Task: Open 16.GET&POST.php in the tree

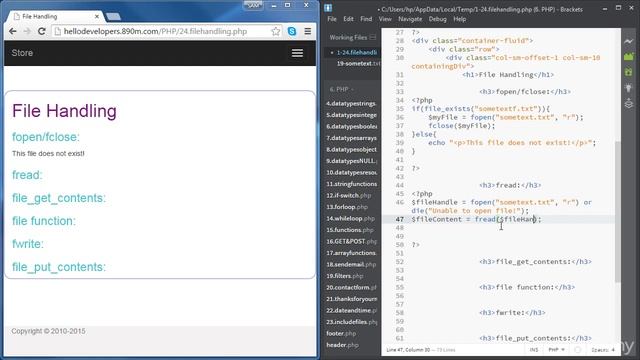Action: tap(351, 241)
